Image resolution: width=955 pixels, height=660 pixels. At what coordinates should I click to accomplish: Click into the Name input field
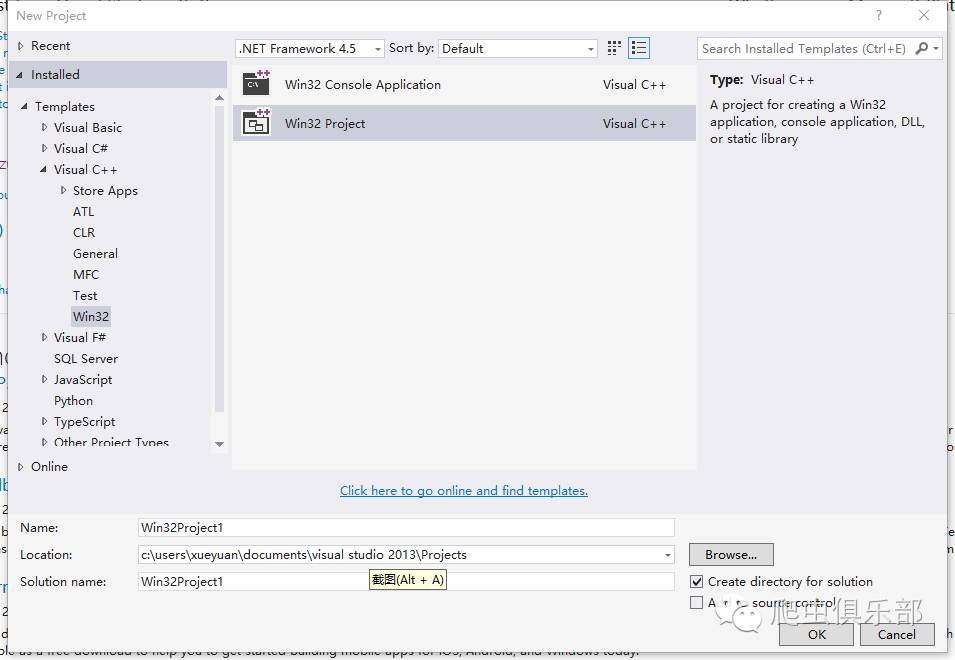click(406, 527)
